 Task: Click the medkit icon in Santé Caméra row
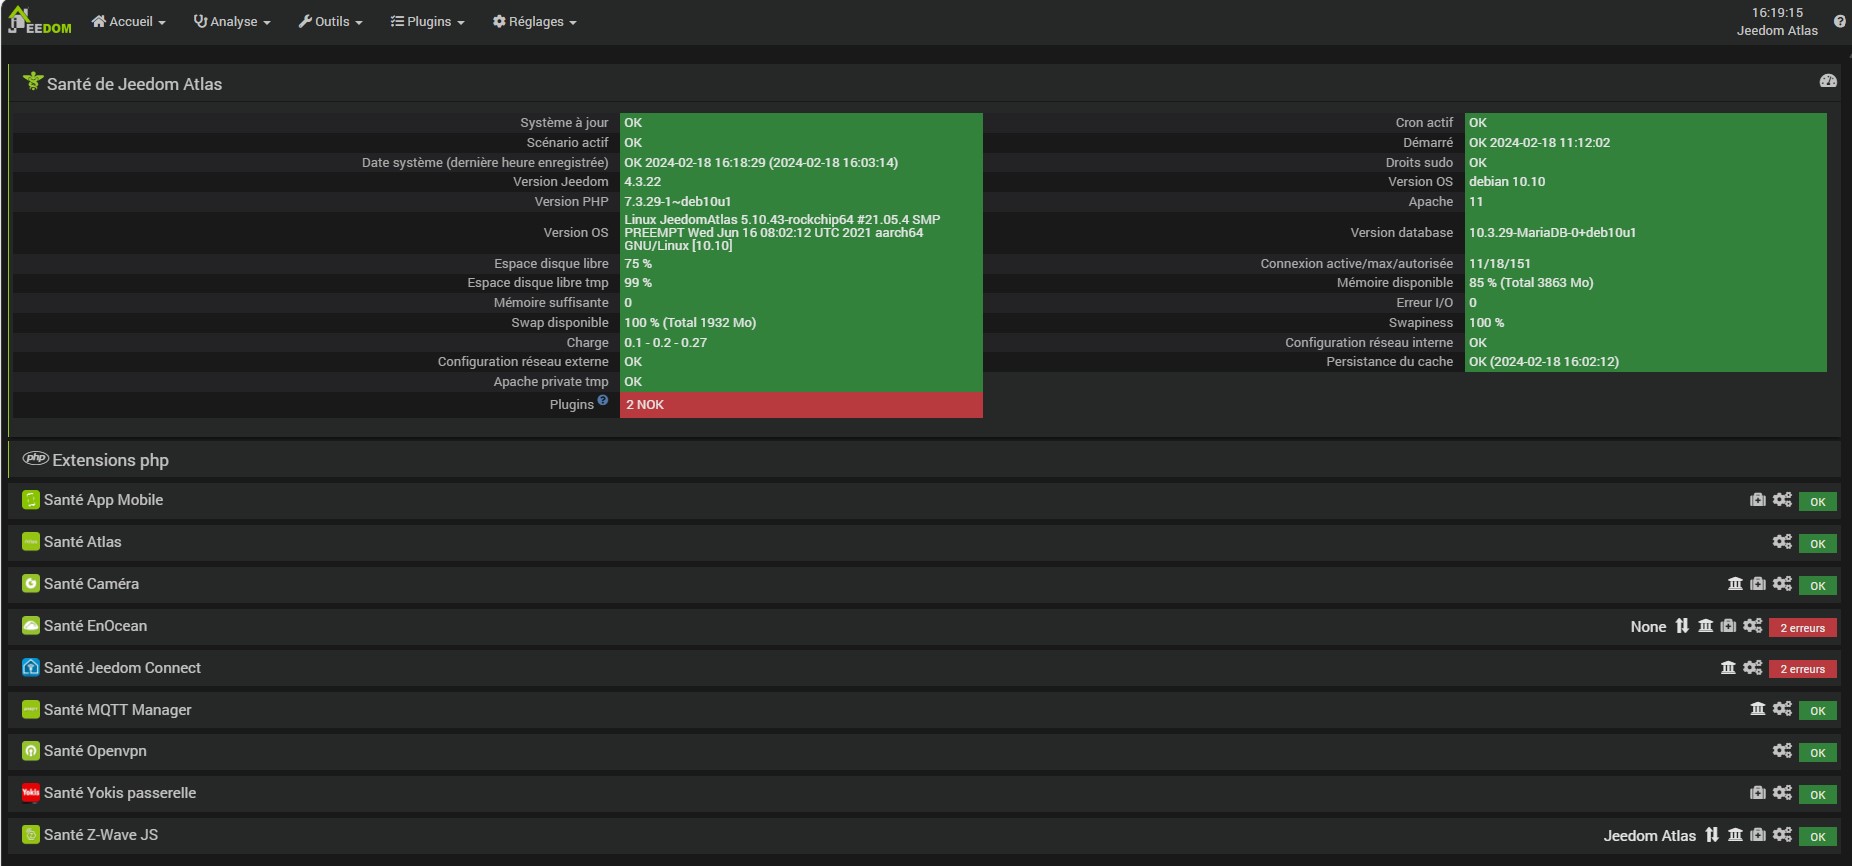1758,584
